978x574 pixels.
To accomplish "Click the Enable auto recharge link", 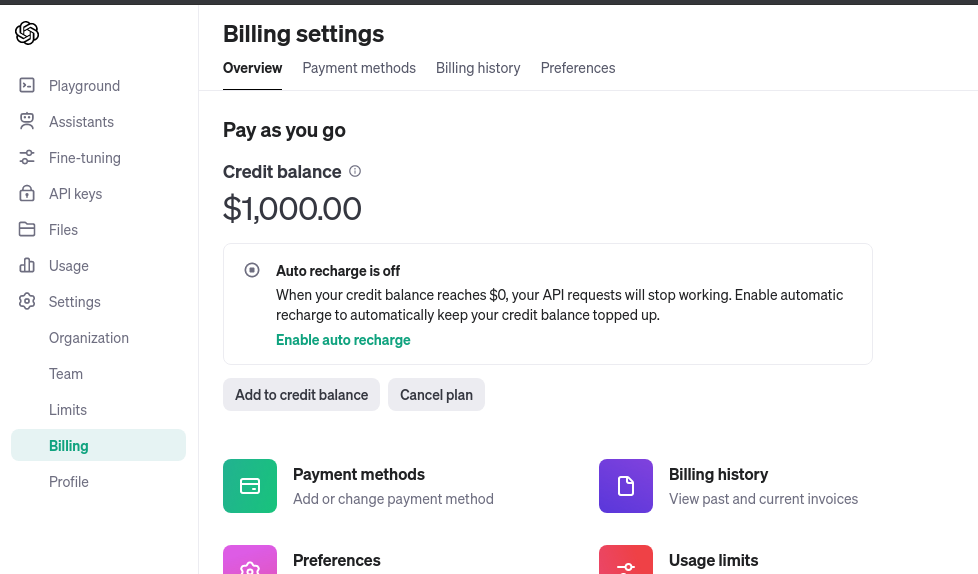I will pos(343,340).
